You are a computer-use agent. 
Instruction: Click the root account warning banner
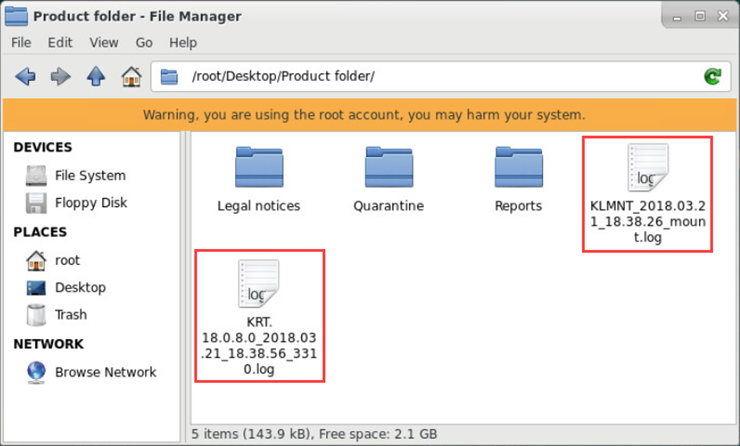click(370, 115)
